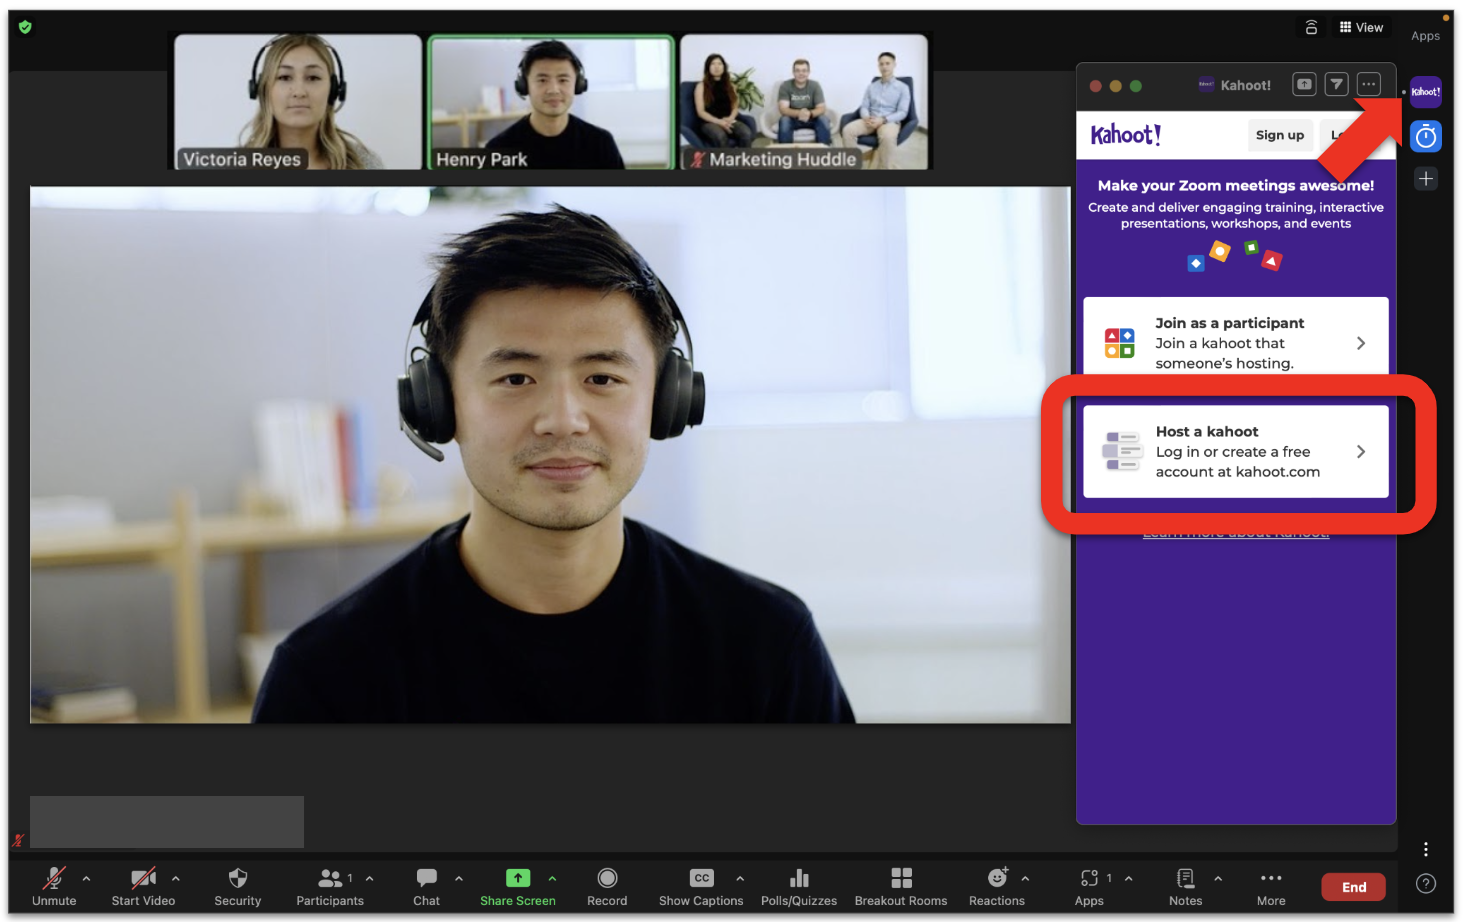1466x922 pixels.
Task: Click the Apps label atop the sidebar
Action: [x=1426, y=36]
